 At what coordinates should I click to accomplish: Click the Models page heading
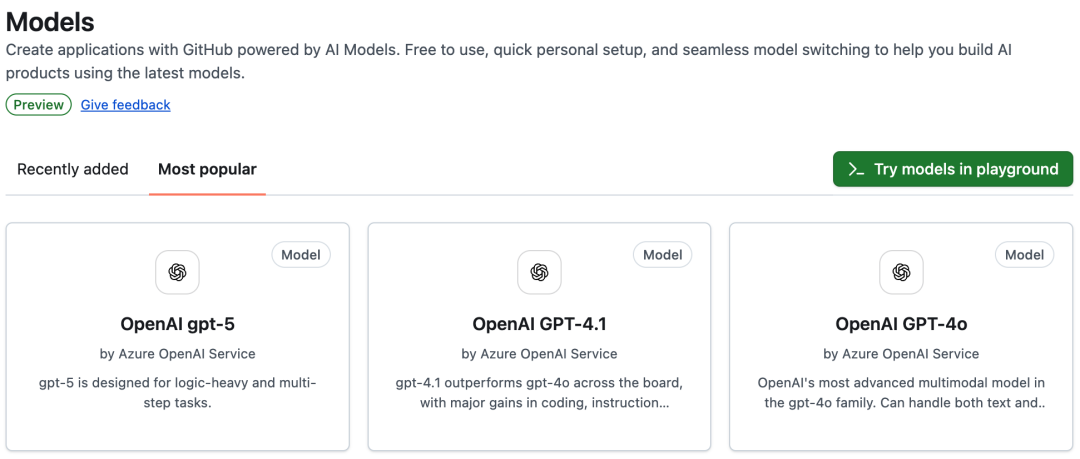[50, 21]
